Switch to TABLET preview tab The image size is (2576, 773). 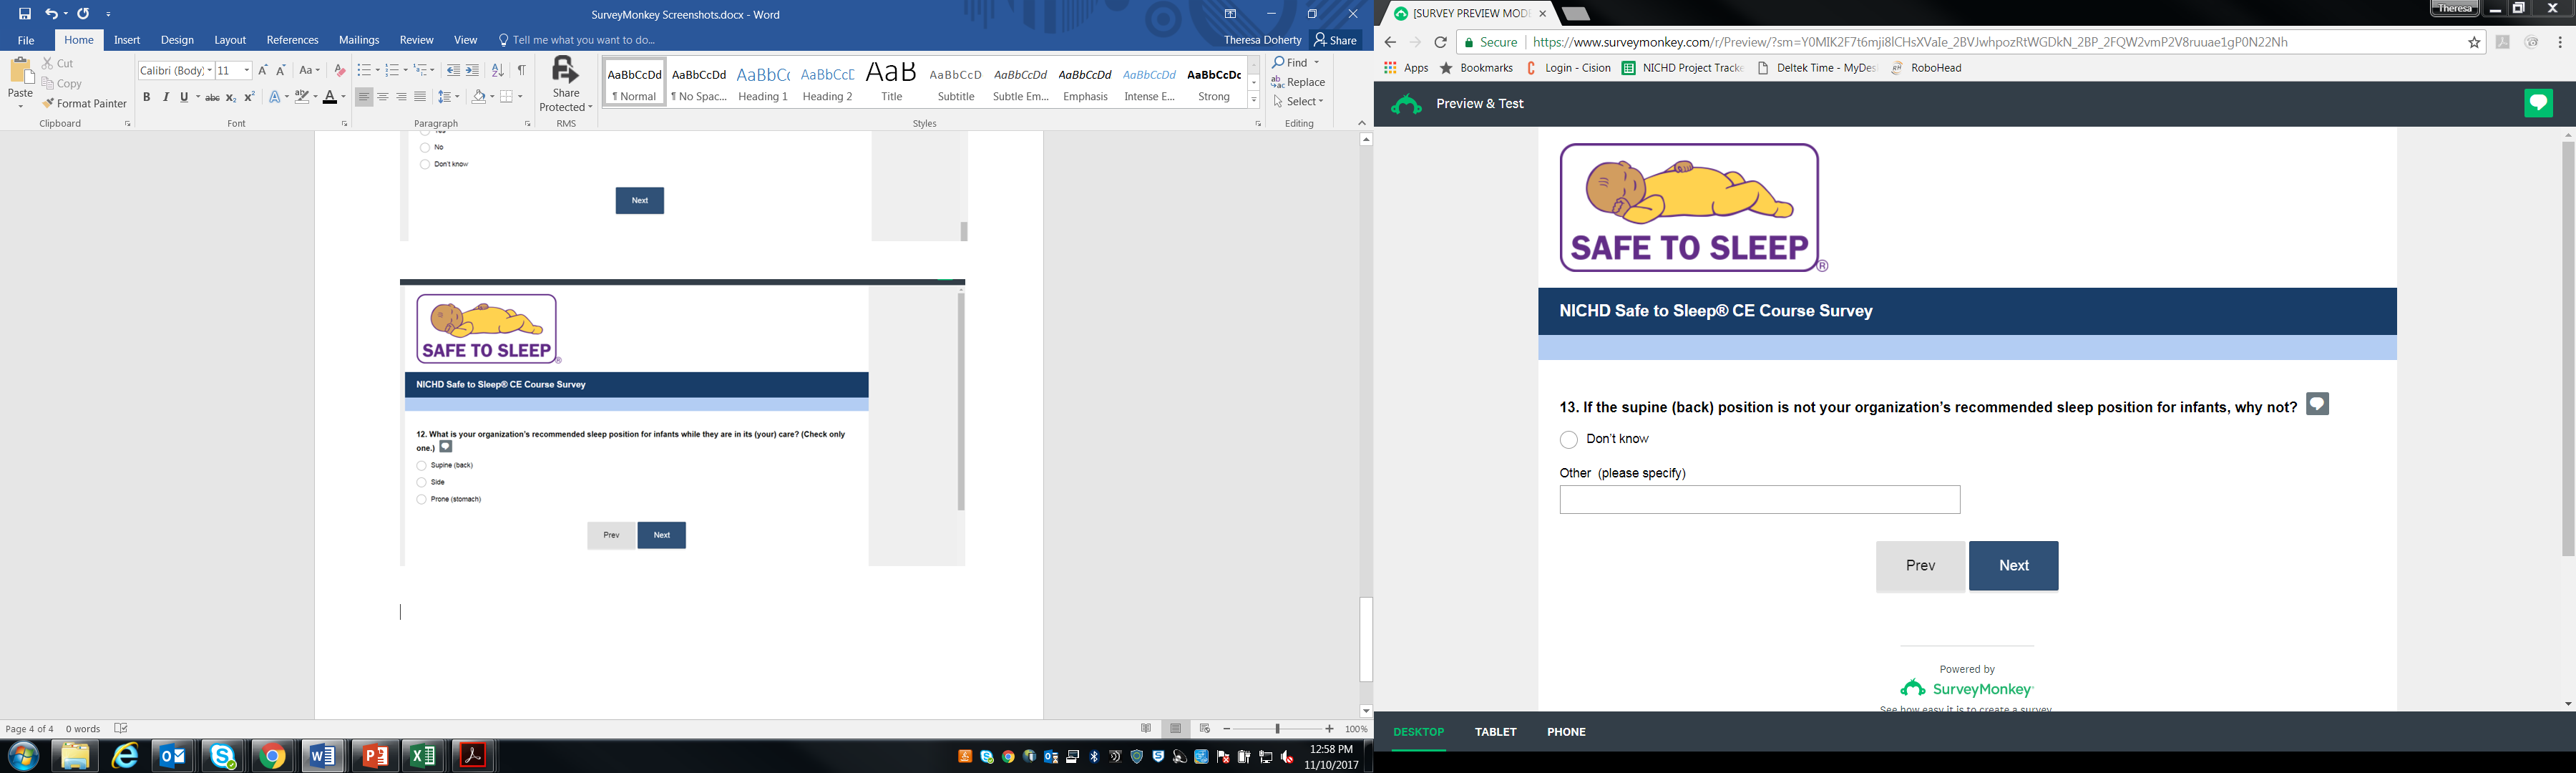(x=1495, y=732)
